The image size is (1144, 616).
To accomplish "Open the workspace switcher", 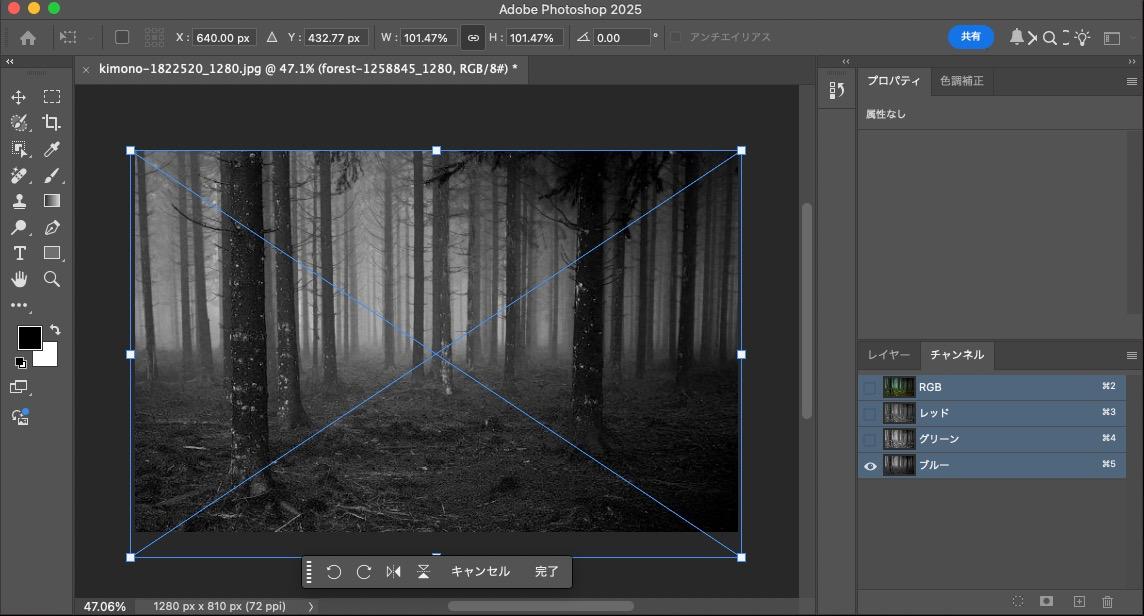I will [x=1112, y=38].
